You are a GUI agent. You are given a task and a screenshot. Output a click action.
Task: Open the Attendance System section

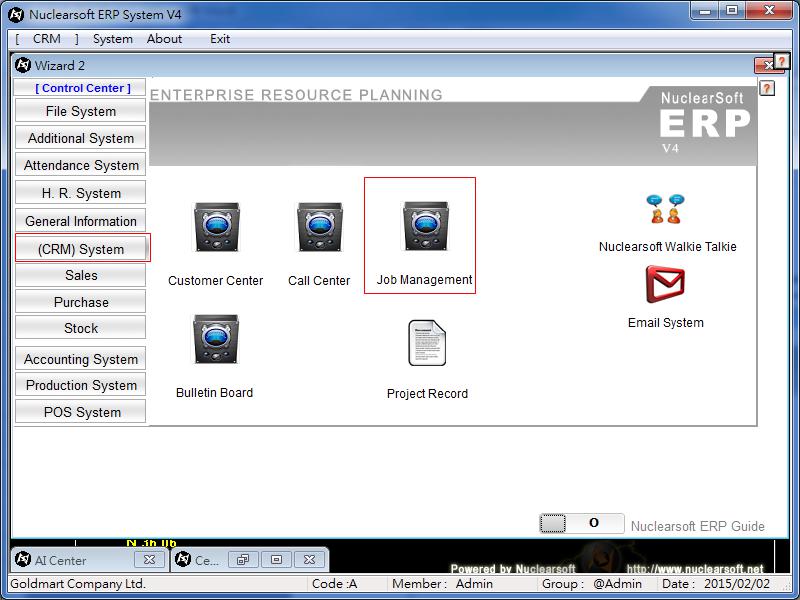coord(81,165)
